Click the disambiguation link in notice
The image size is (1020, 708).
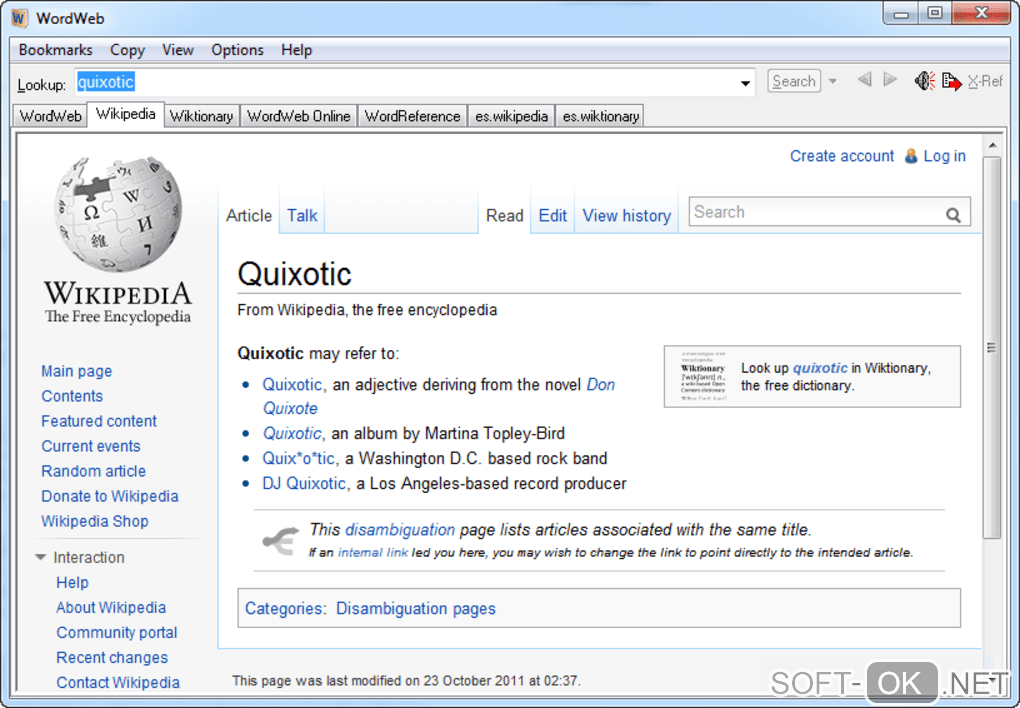pyautogui.click(x=399, y=530)
